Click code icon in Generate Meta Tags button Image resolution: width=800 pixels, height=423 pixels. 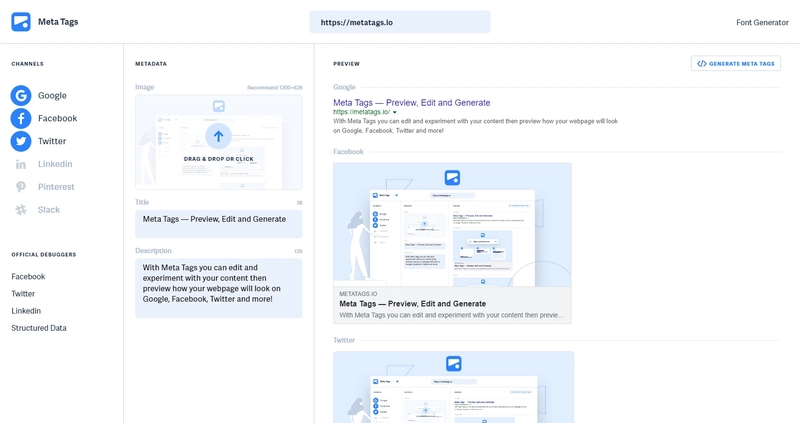(x=702, y=64)
